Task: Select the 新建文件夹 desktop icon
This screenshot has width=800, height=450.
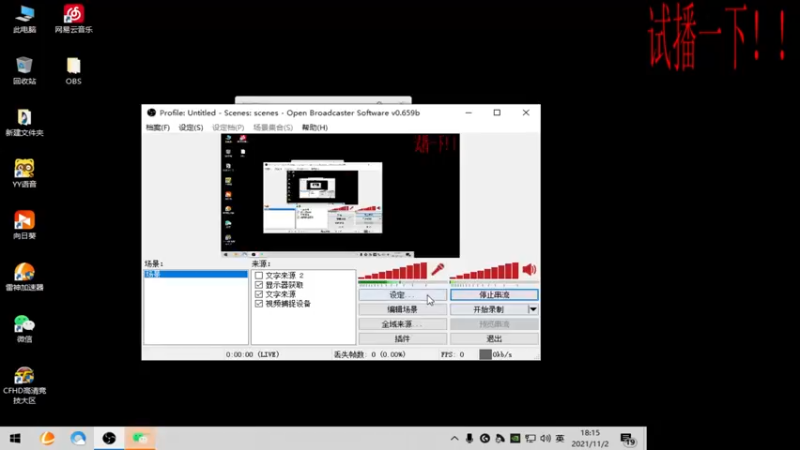Action: 24,122
